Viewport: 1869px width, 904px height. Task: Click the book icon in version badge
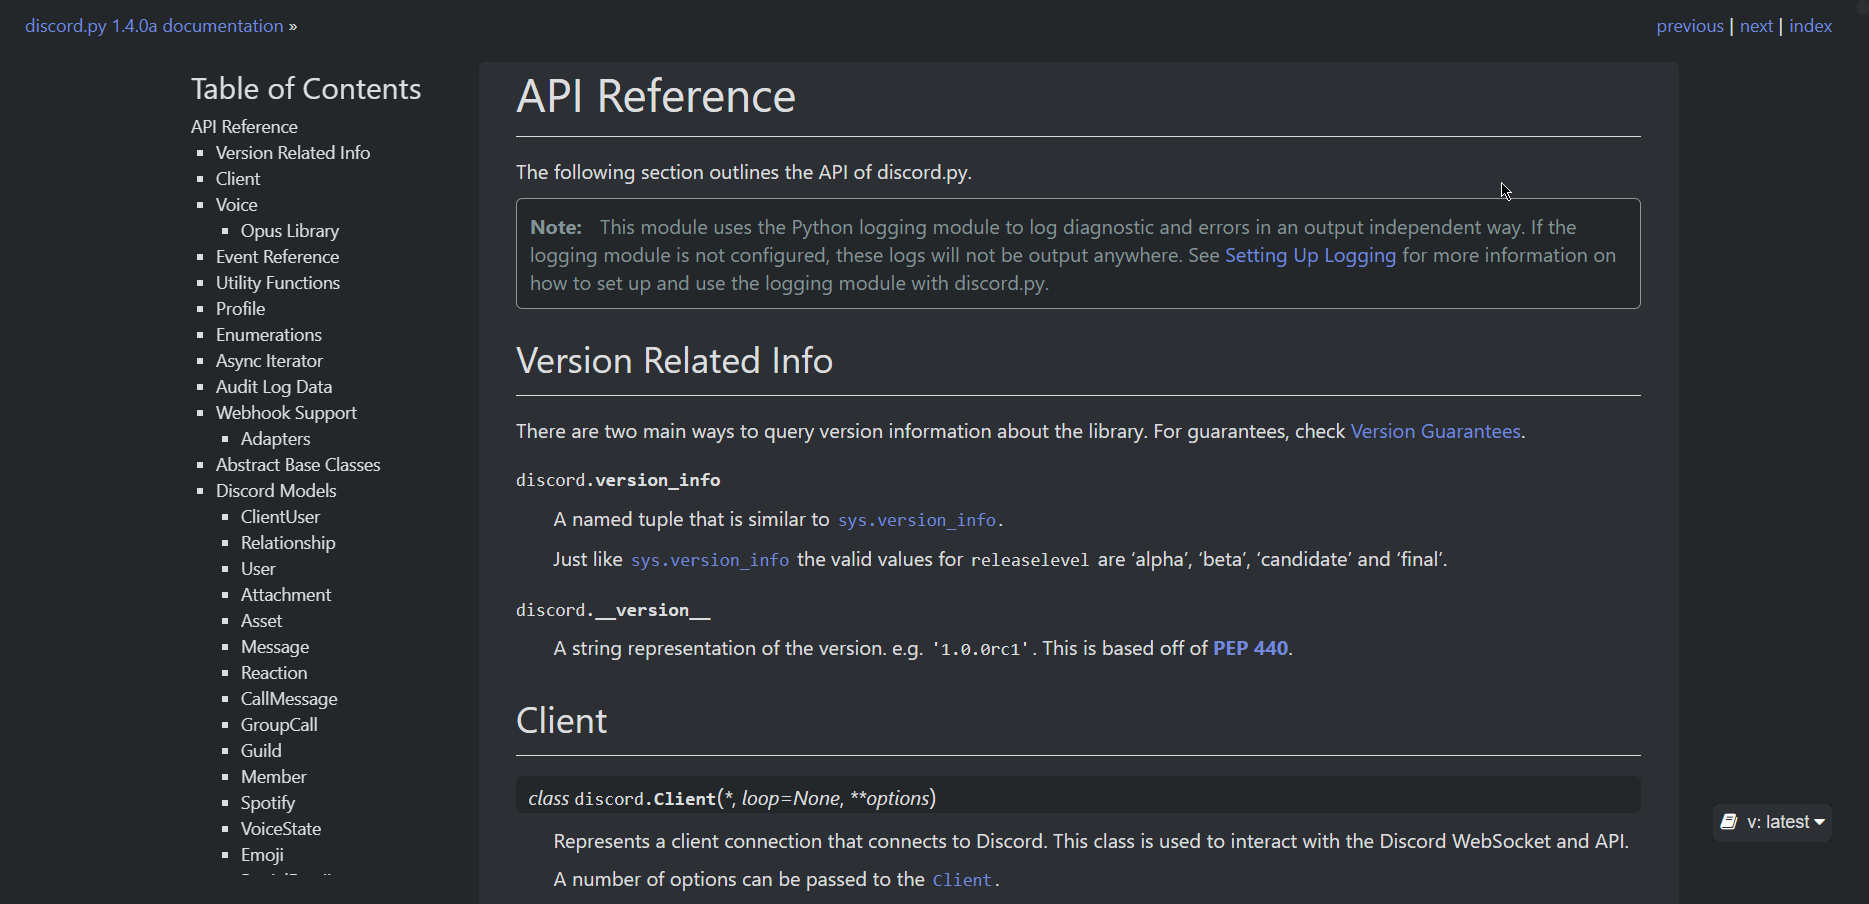(x=1729, y=822)
